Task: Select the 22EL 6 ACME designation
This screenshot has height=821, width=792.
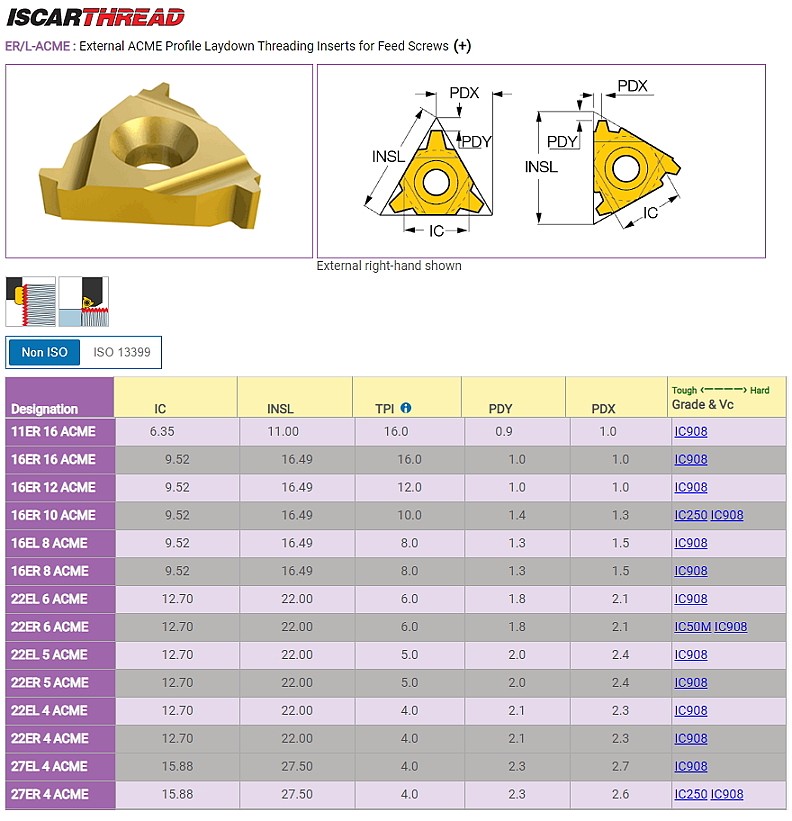Action: [49, 598]
